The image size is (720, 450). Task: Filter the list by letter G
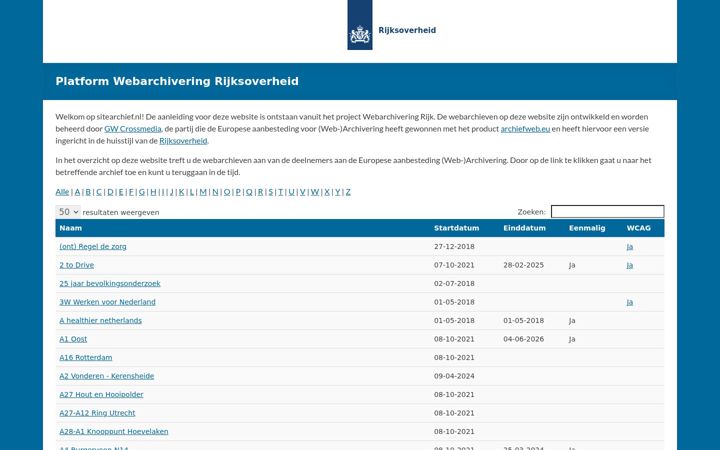point(142,192)
